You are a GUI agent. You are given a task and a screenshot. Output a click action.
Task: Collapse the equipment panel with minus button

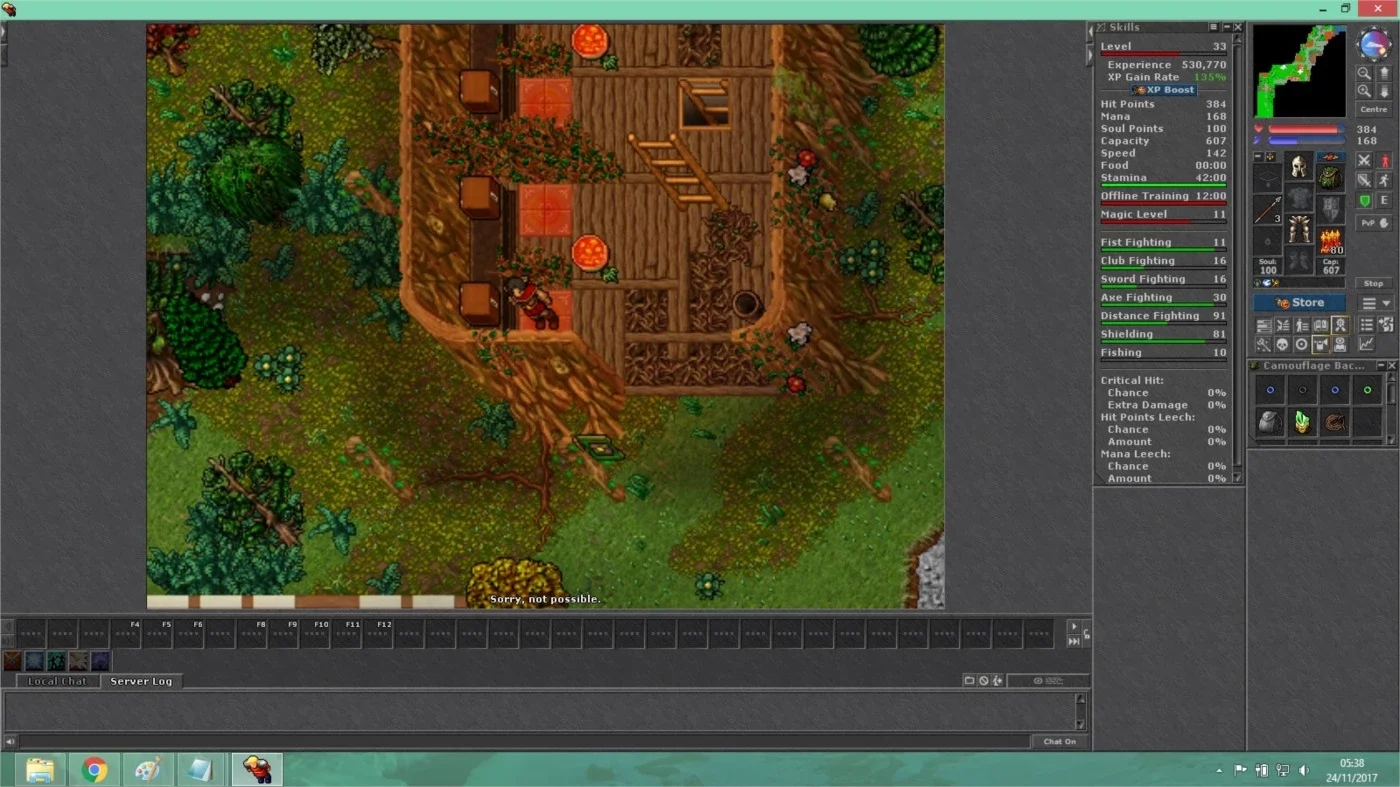tap(1258, 157)
